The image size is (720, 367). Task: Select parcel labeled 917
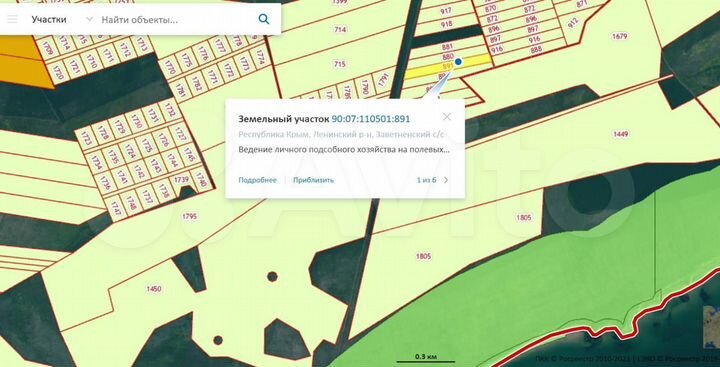point(446,11)
